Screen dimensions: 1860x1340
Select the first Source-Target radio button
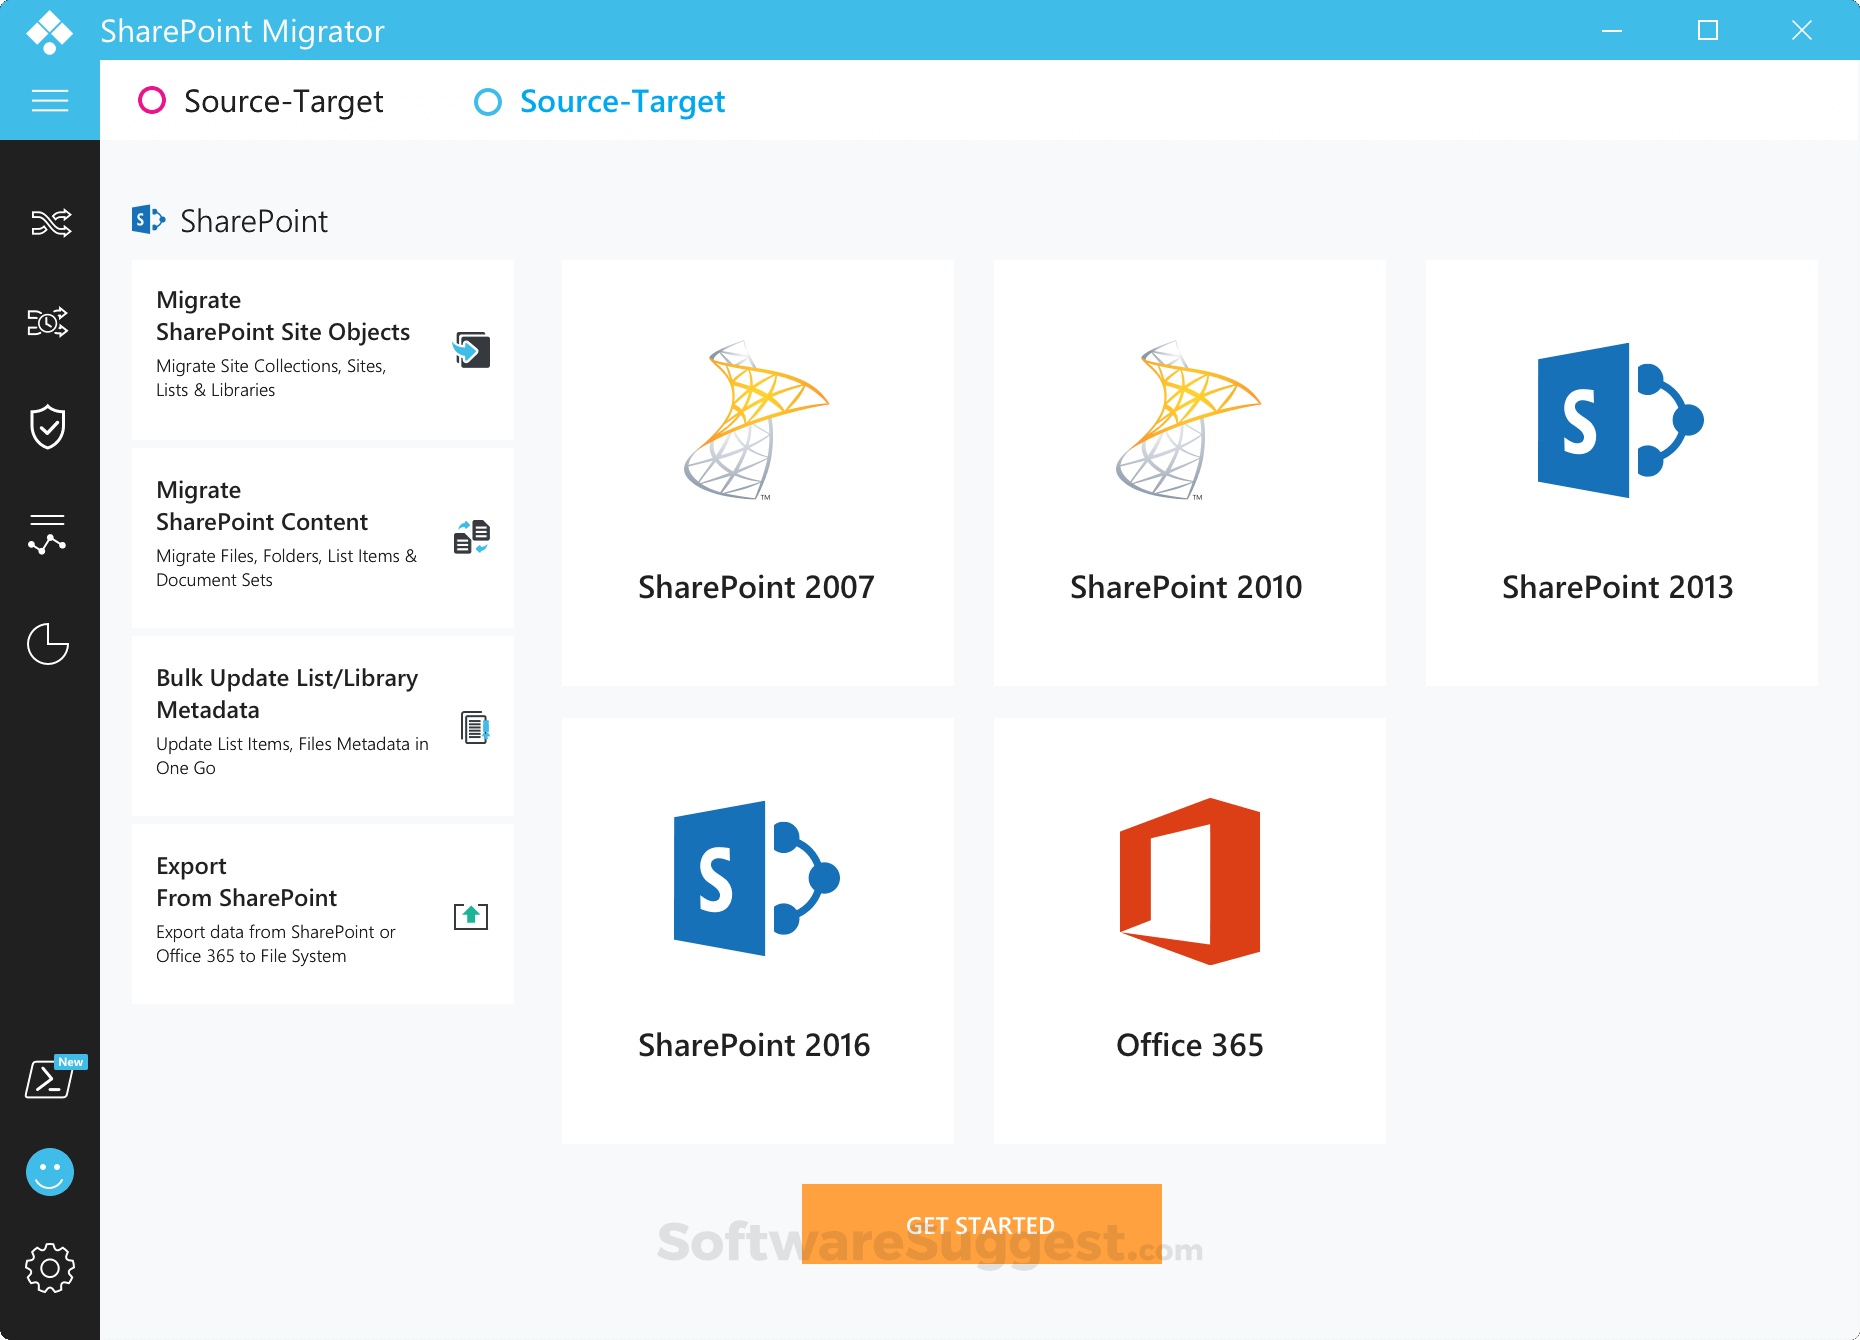[152, 101]
